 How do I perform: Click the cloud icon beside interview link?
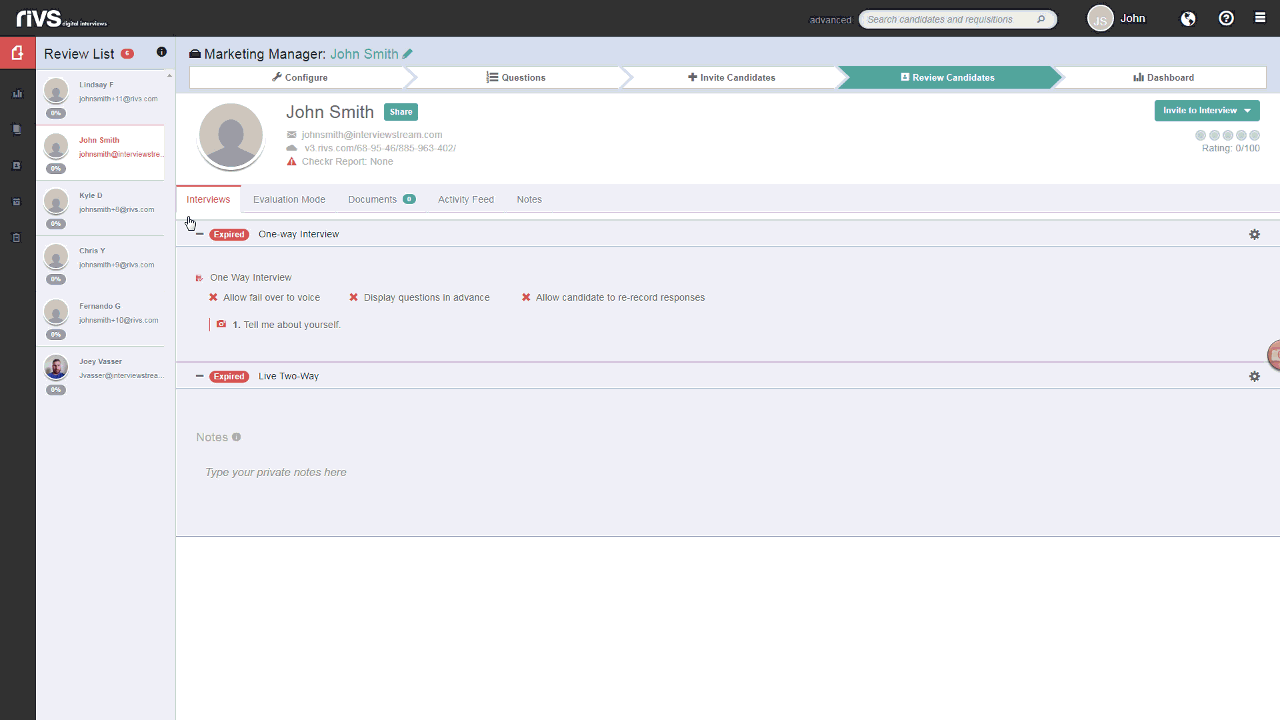(292, 148)
